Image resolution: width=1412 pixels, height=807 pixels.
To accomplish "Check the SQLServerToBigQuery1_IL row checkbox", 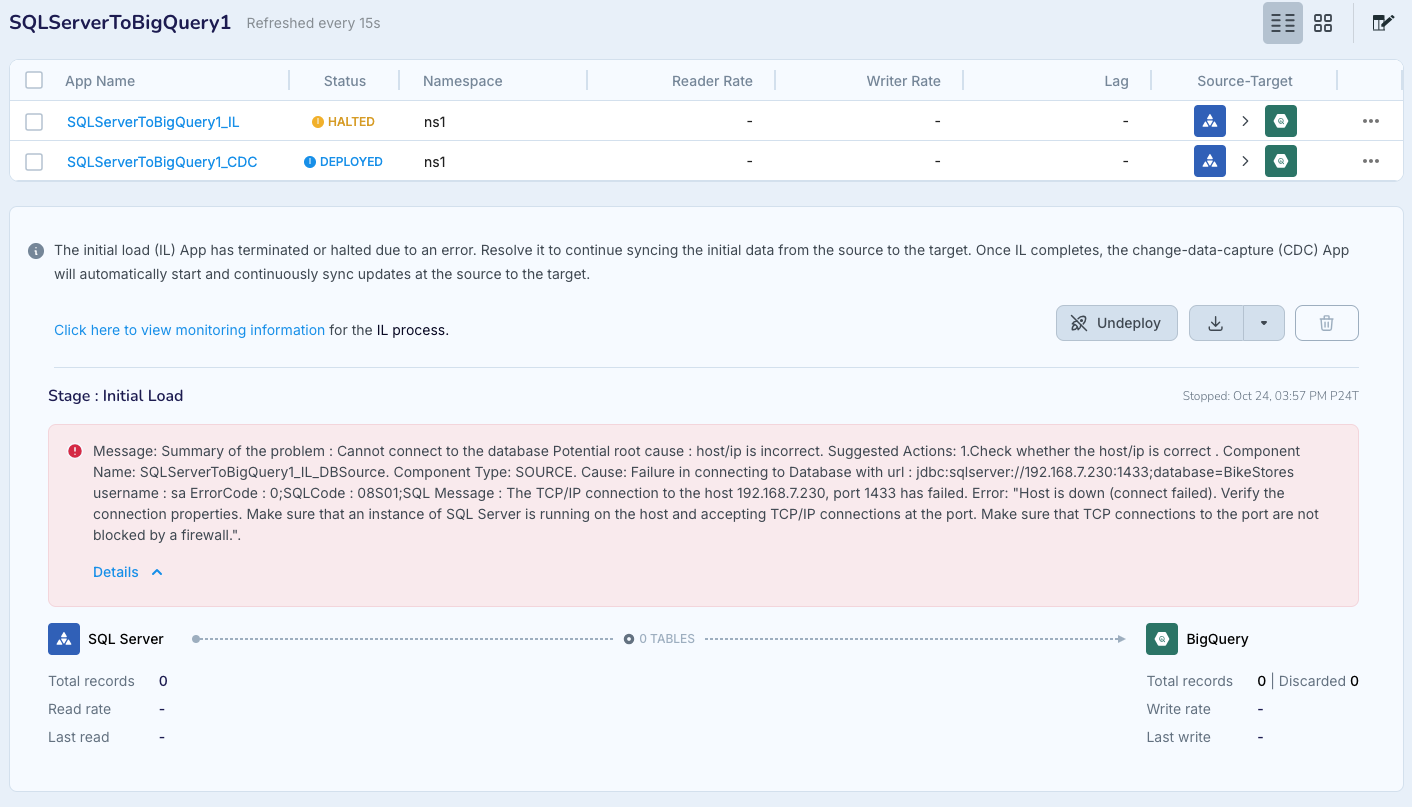I will tap(34, 122).
